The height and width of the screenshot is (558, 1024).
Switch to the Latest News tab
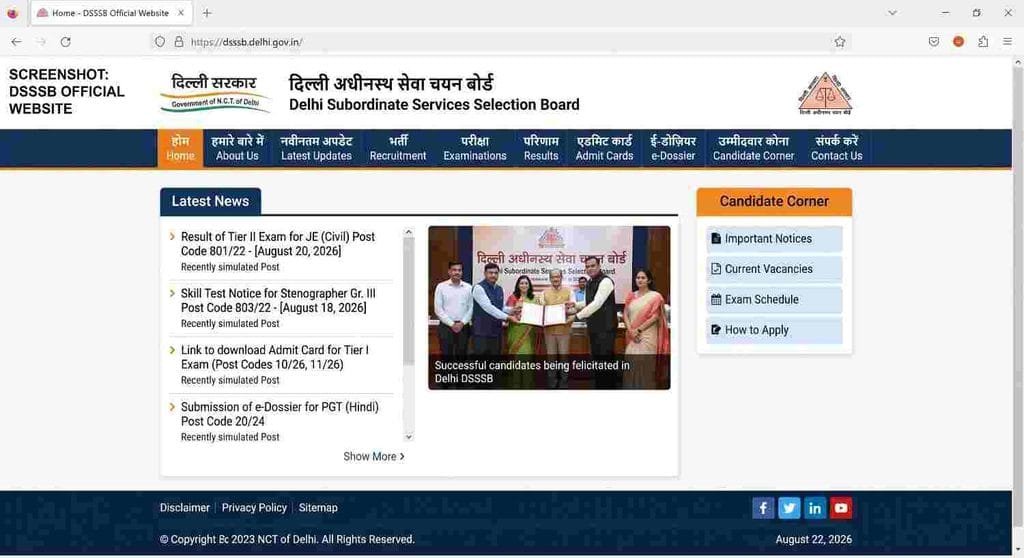210,201
